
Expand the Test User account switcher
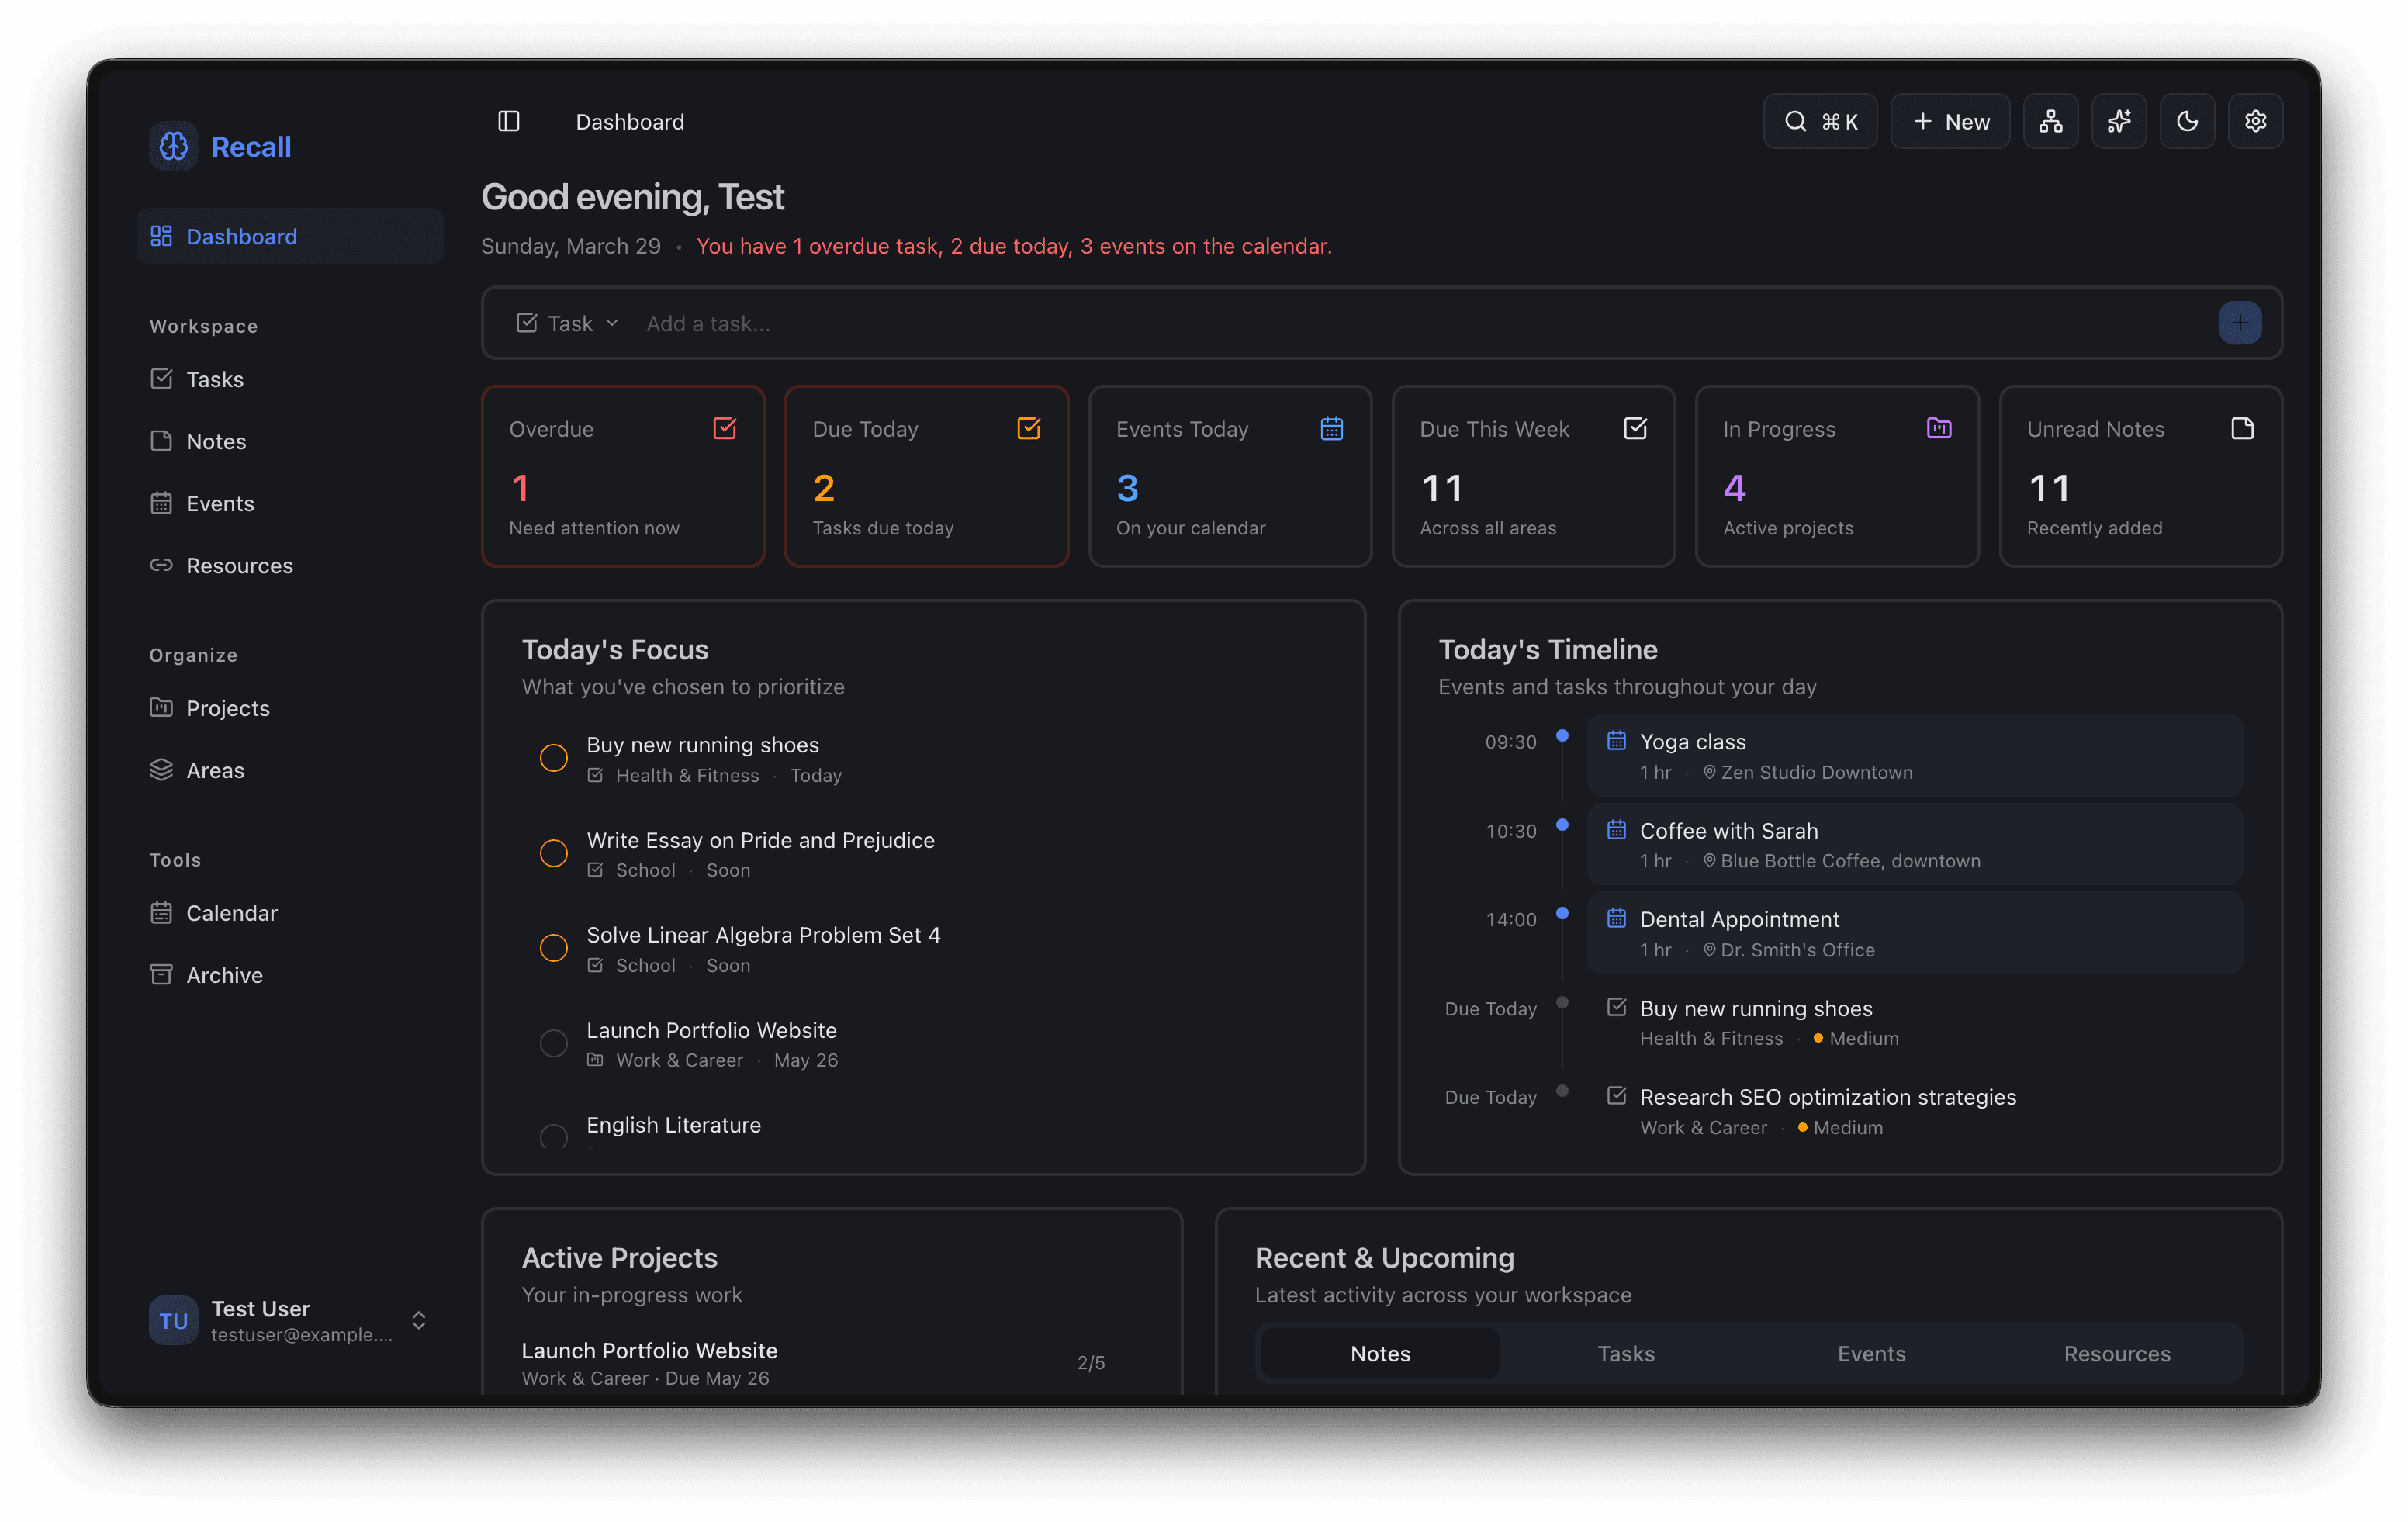pyautogui.click(x=419, y=1320)
